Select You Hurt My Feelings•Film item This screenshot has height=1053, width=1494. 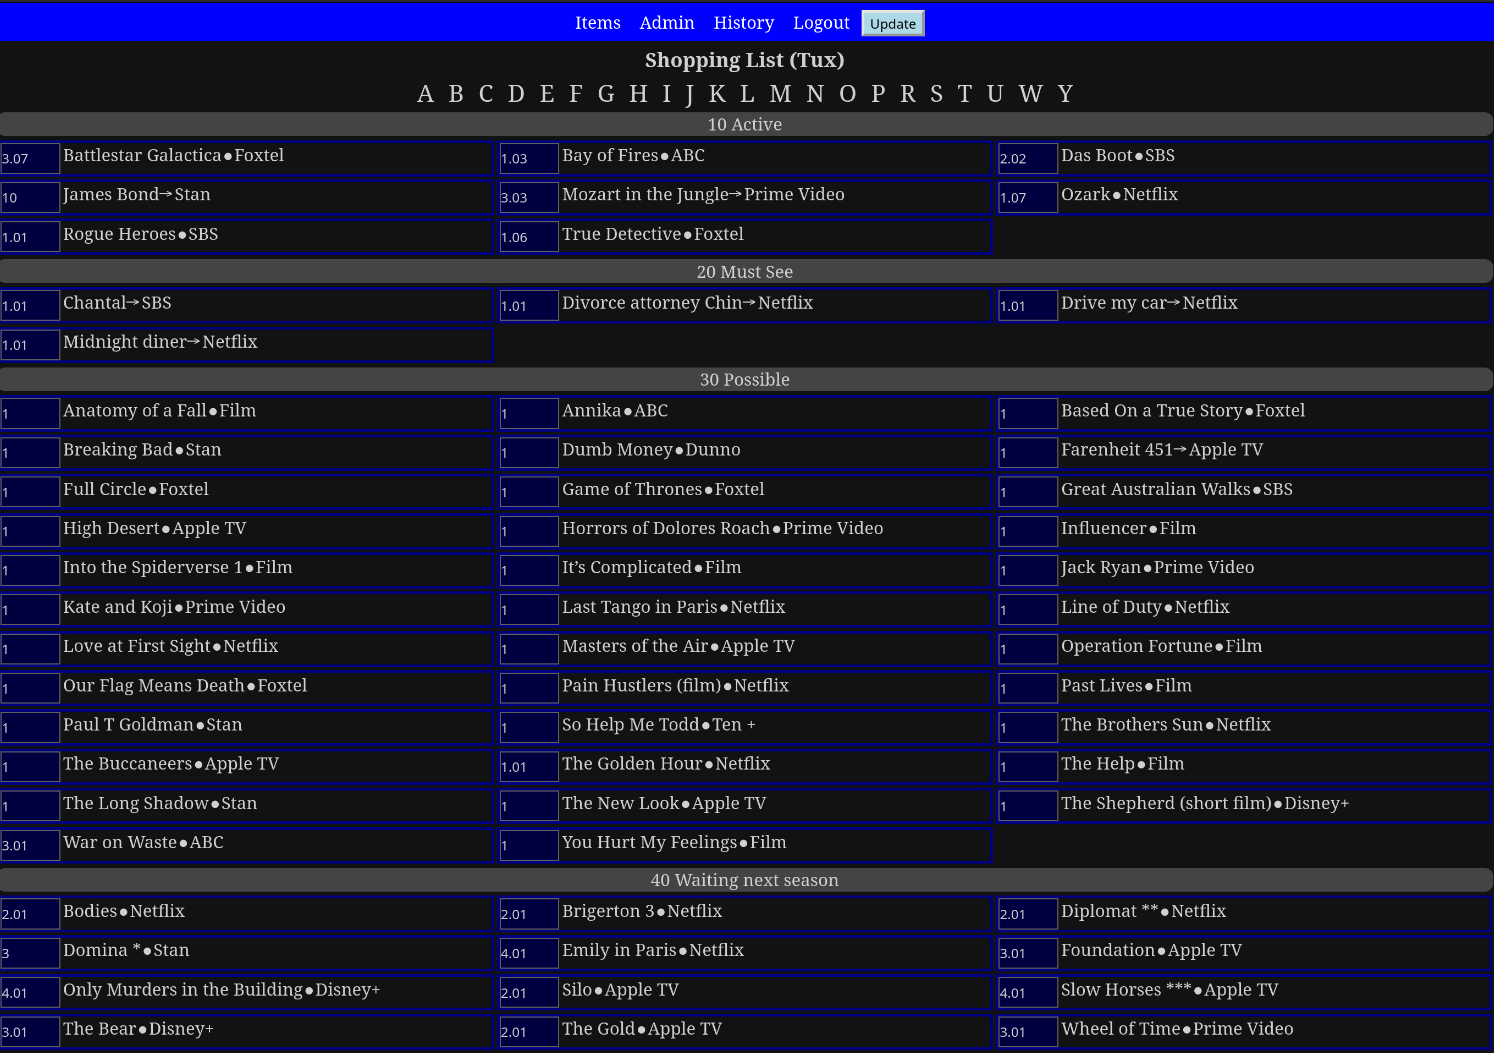pos(674,843)
